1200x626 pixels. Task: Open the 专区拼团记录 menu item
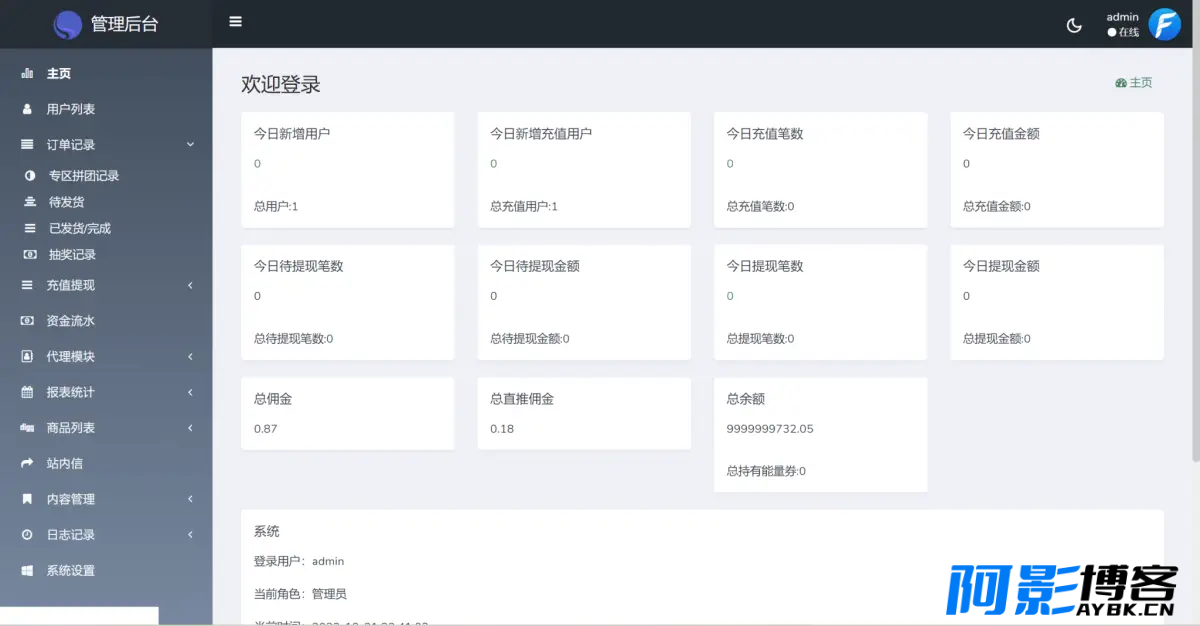(x=84, y=176)
